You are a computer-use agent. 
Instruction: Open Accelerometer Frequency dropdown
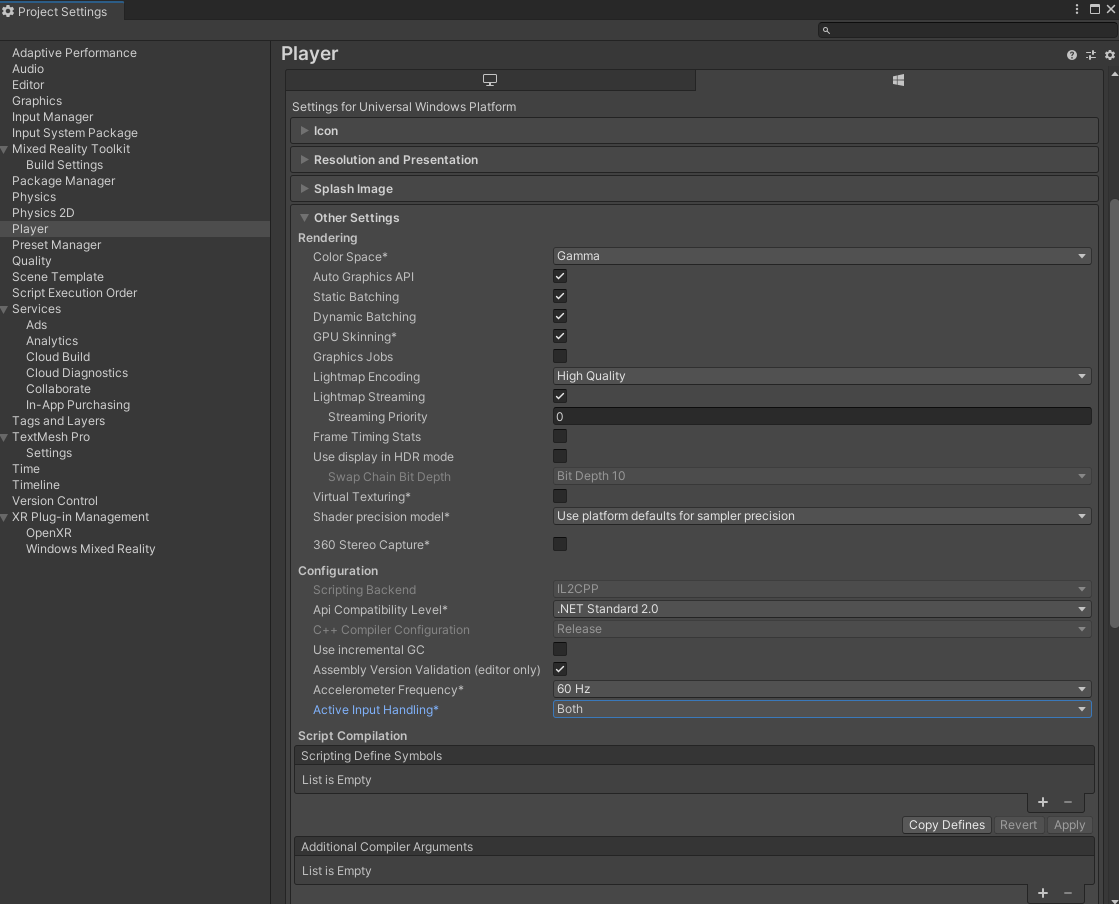tap(822, 689)
